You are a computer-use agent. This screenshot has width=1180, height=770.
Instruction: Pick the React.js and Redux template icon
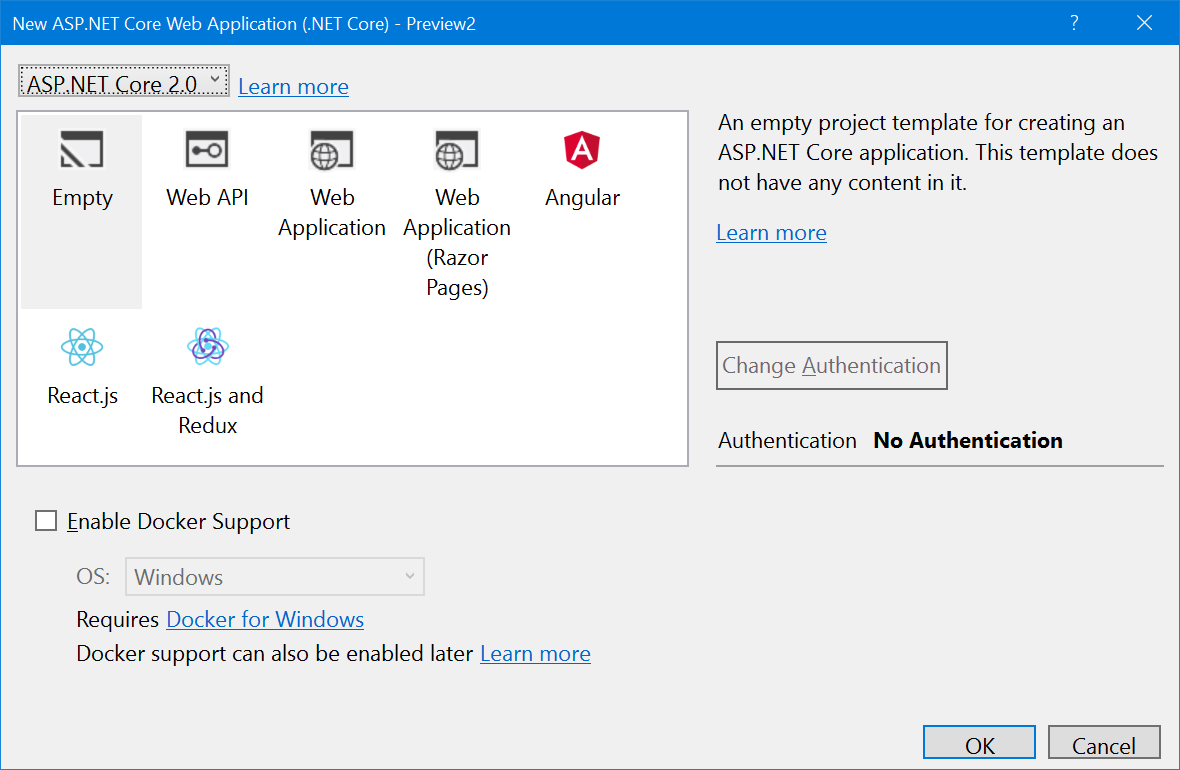pos(208,347)
